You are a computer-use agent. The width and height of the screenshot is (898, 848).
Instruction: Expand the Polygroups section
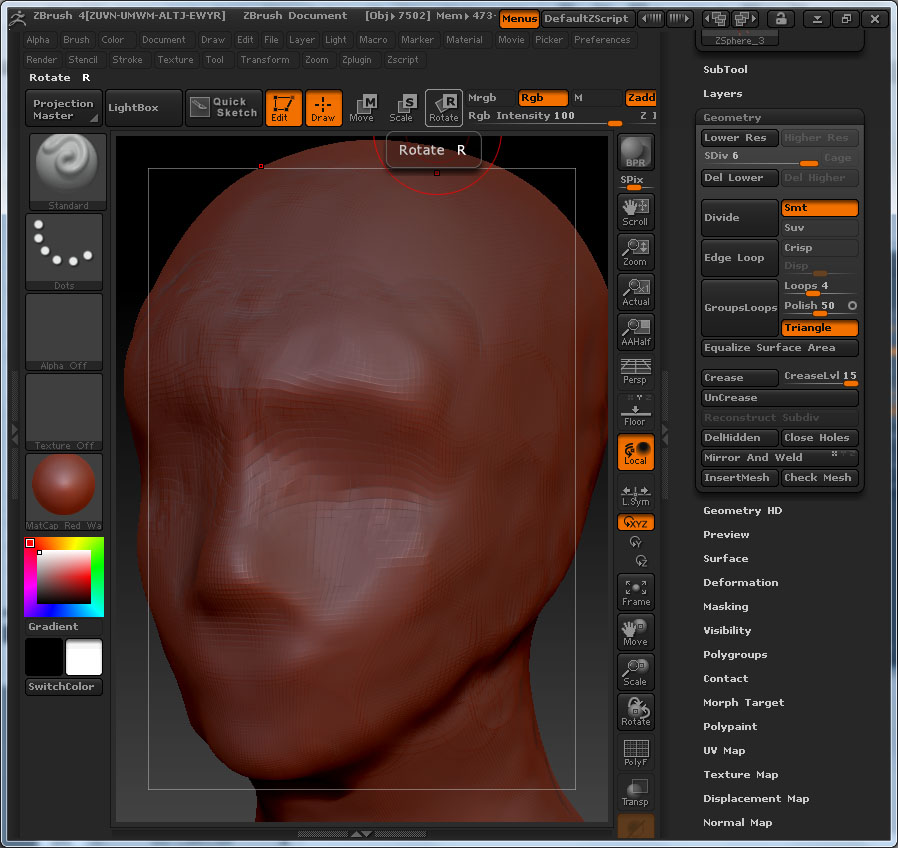(x=735, y=655)
